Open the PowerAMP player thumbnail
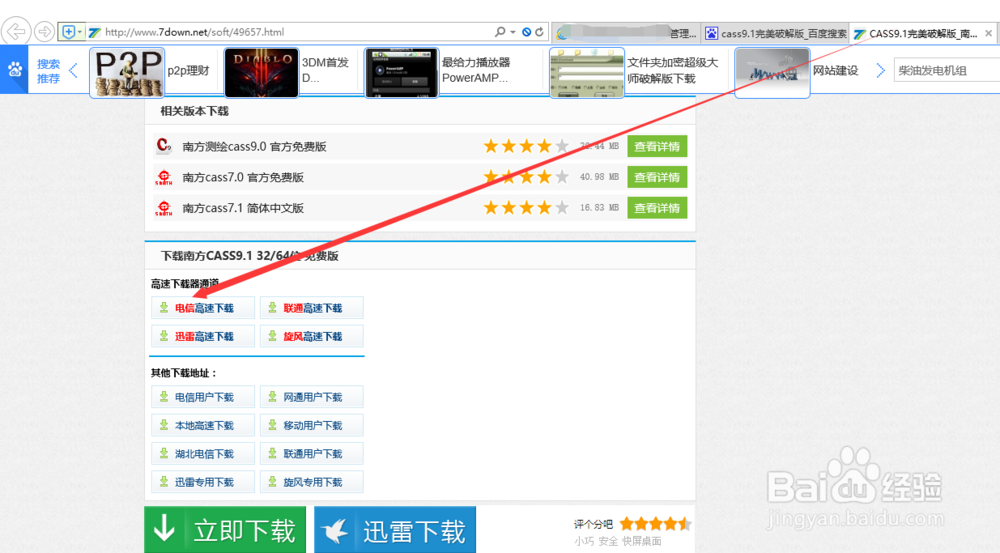 coord(401,73)
